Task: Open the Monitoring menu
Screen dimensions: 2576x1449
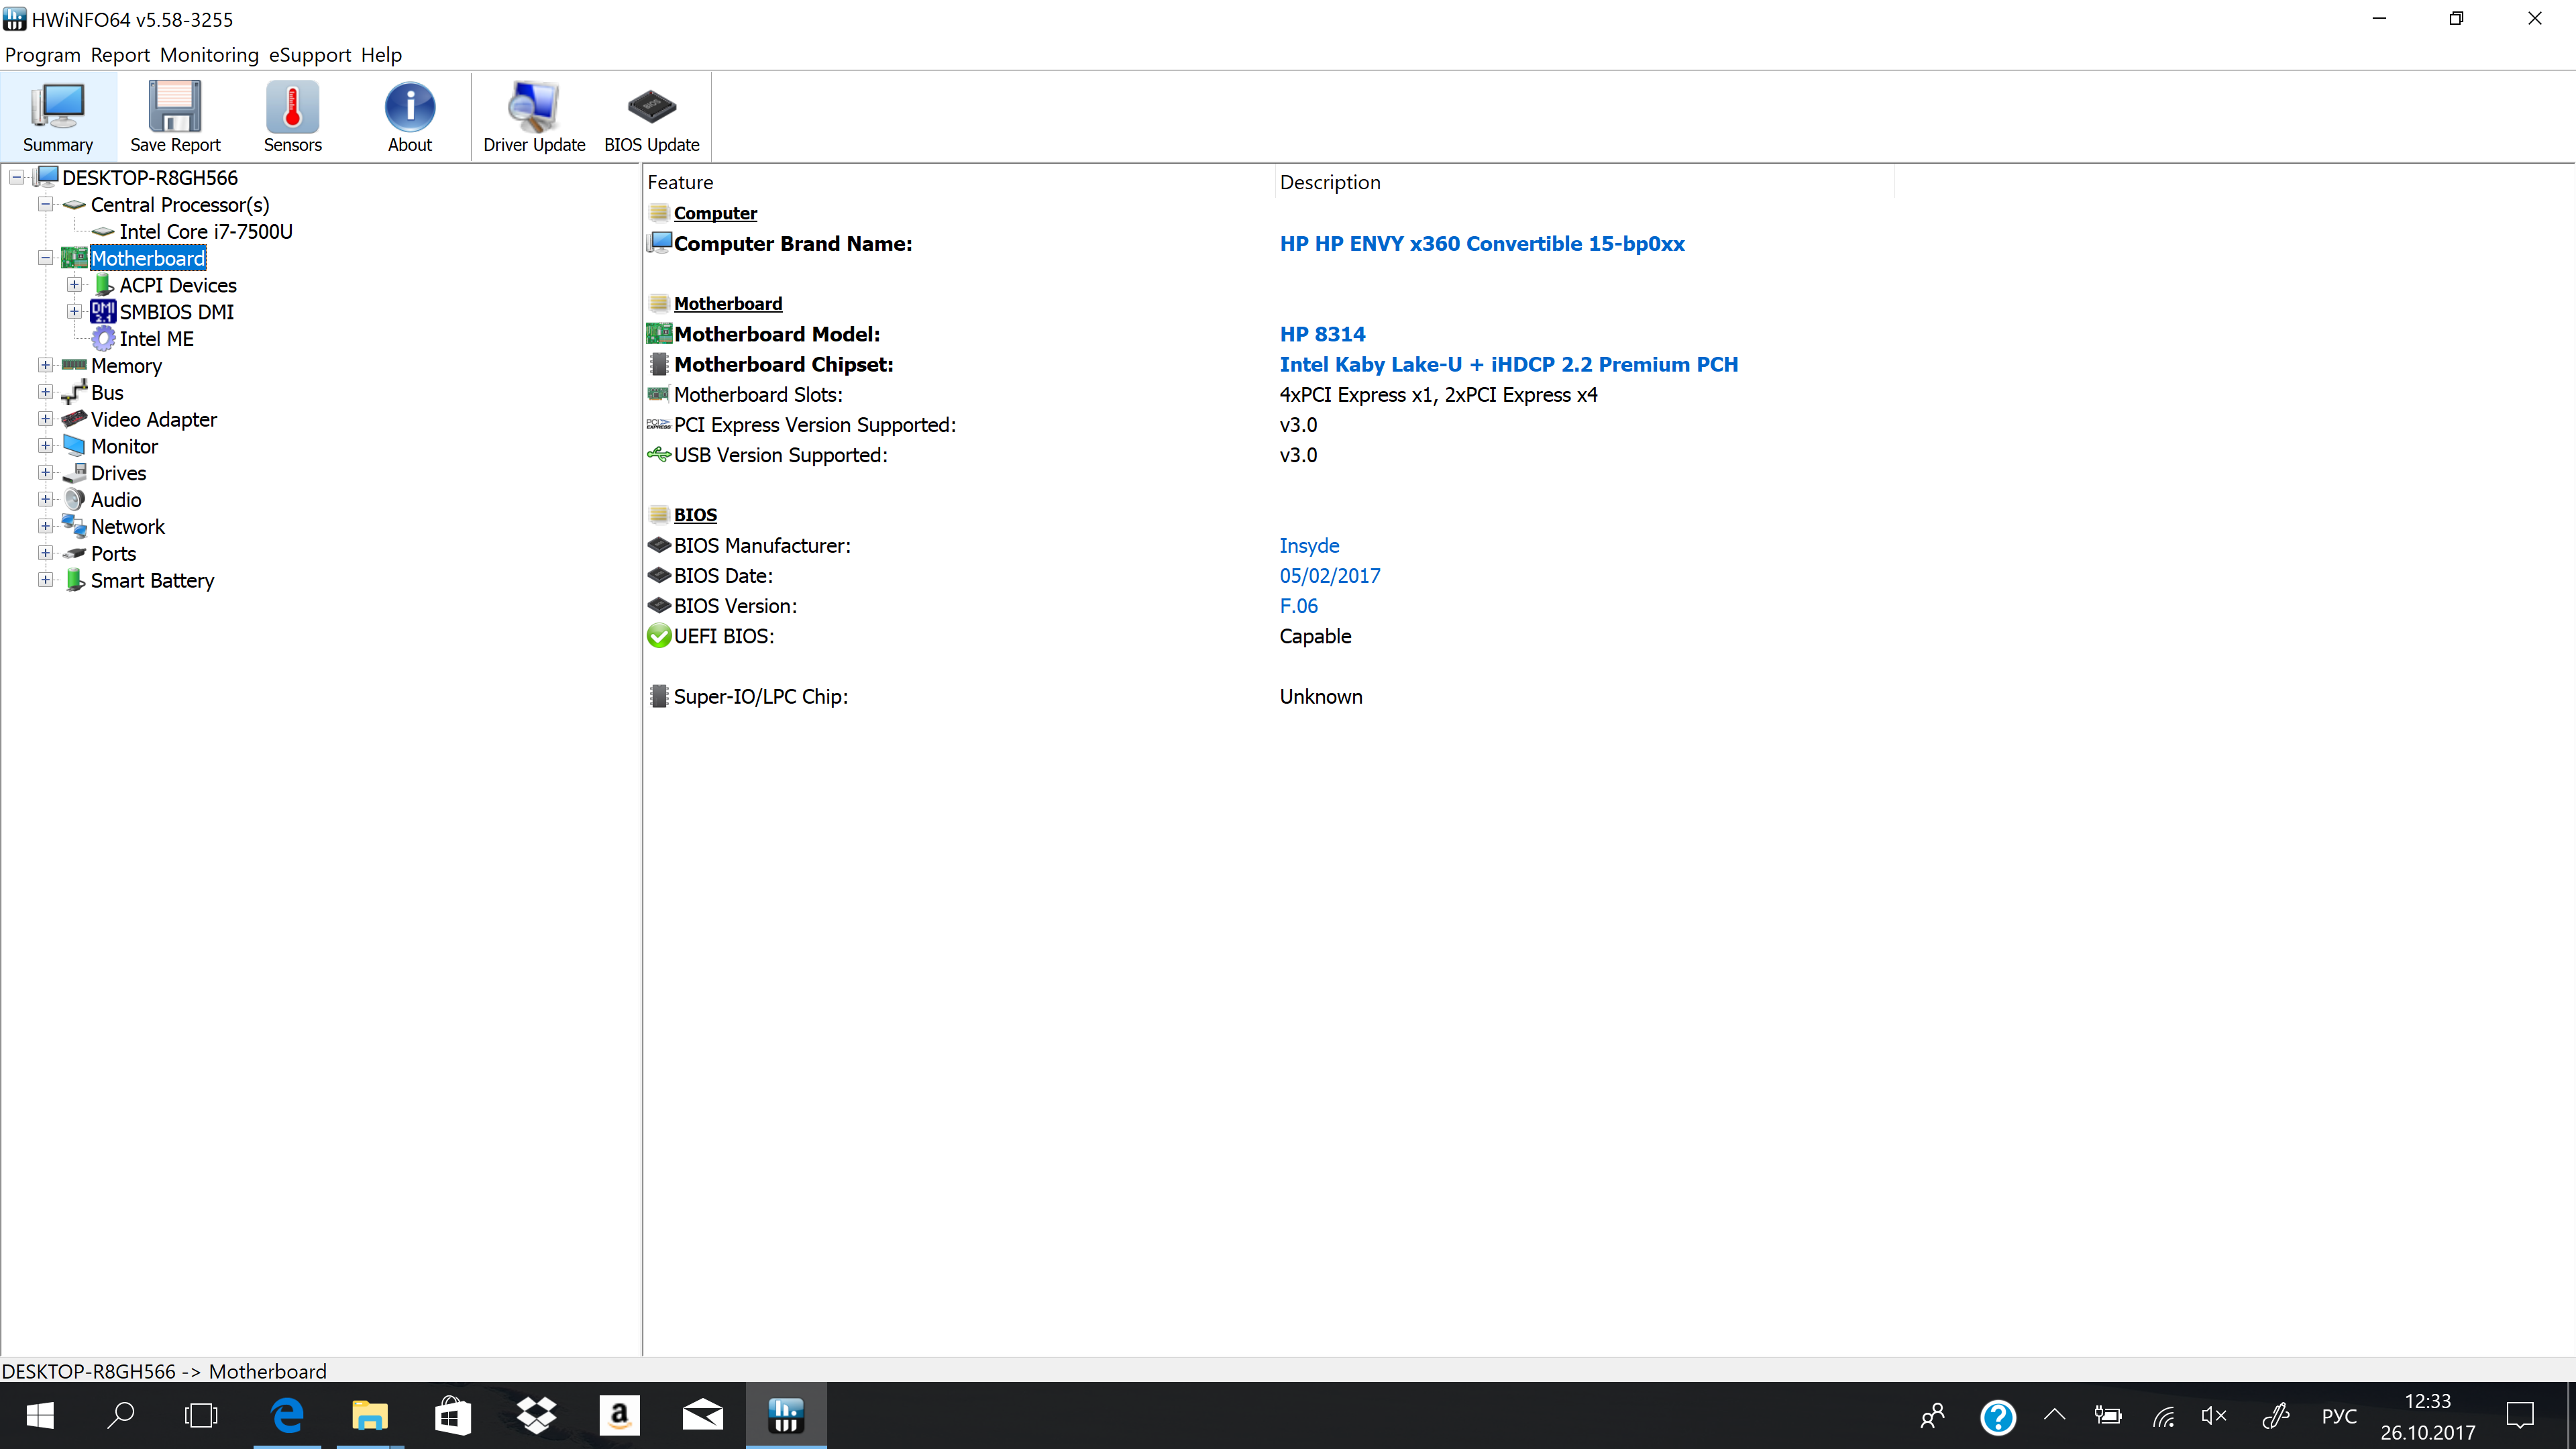Action: coord(209,55)
